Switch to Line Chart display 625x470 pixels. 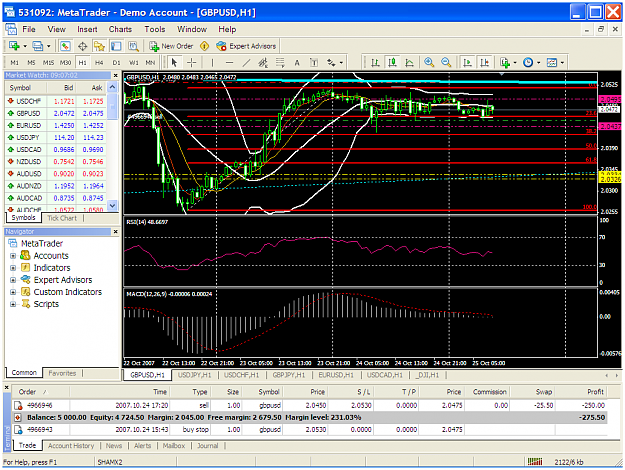tap(409, 63)
